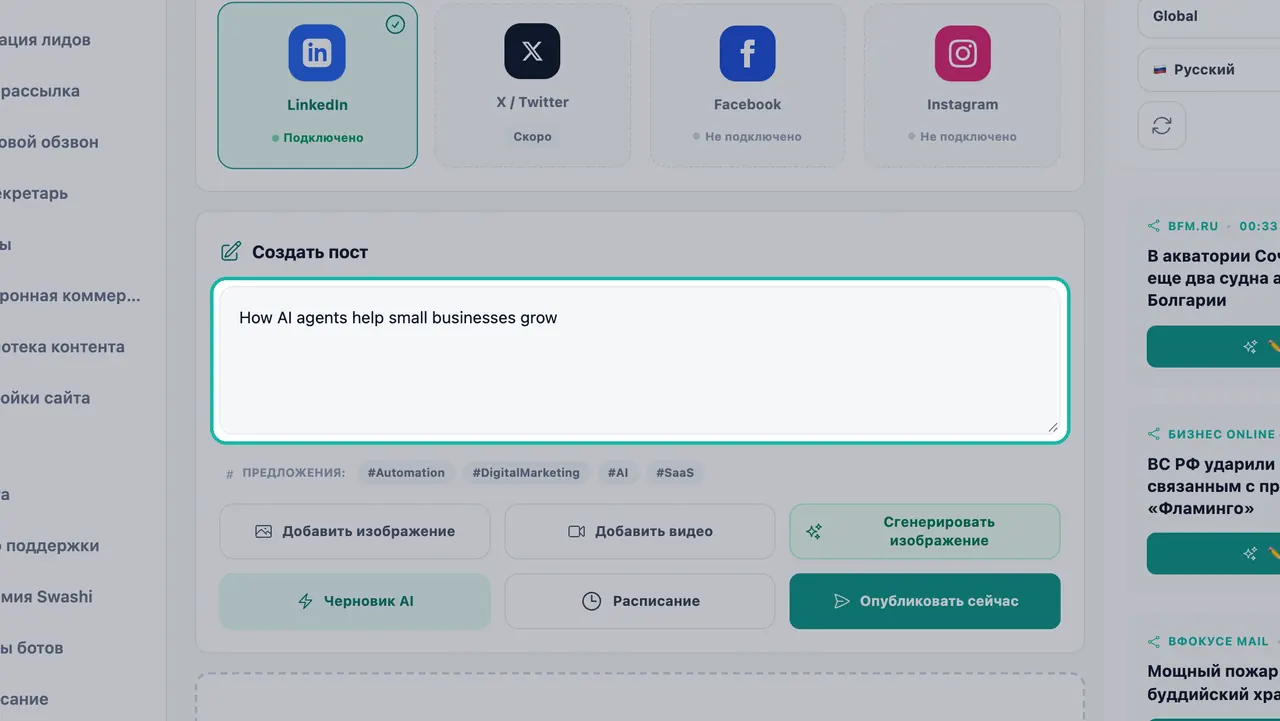Image resolution: width=1280 pixels, height=721 pixels.
Task: Click the paper plane icon in Опубликовать сейчас
Action: pos(842,601)
